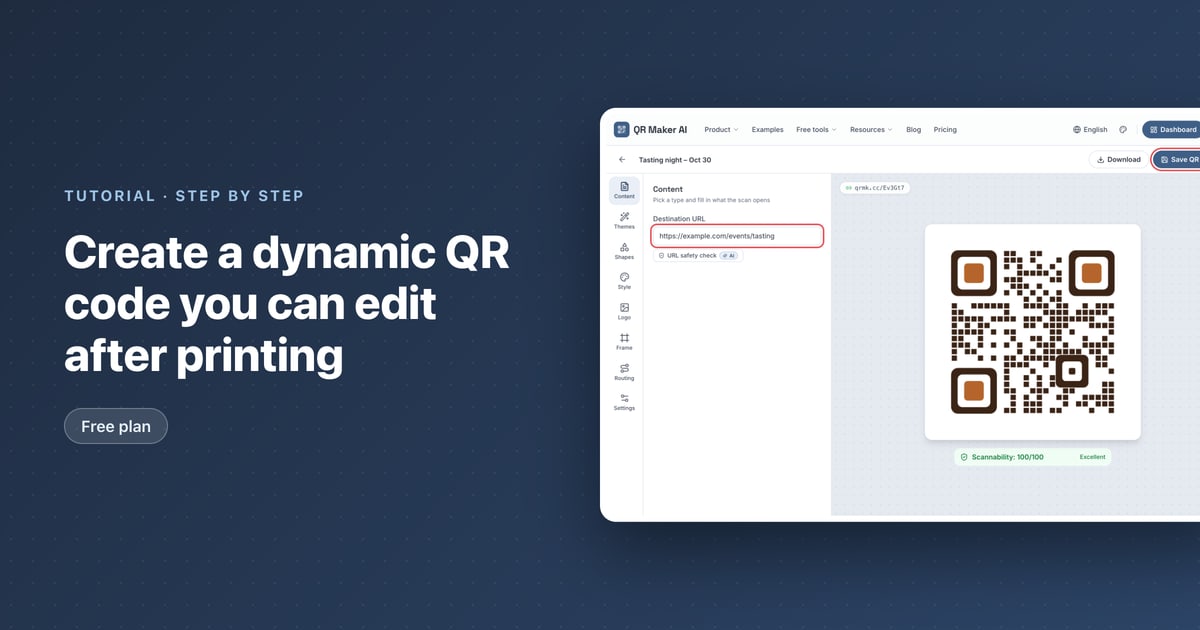The height and width of the screenshot is (630, 1200).
Task: Click the QR Maker AI logo icon
Action: click(622, 129)
